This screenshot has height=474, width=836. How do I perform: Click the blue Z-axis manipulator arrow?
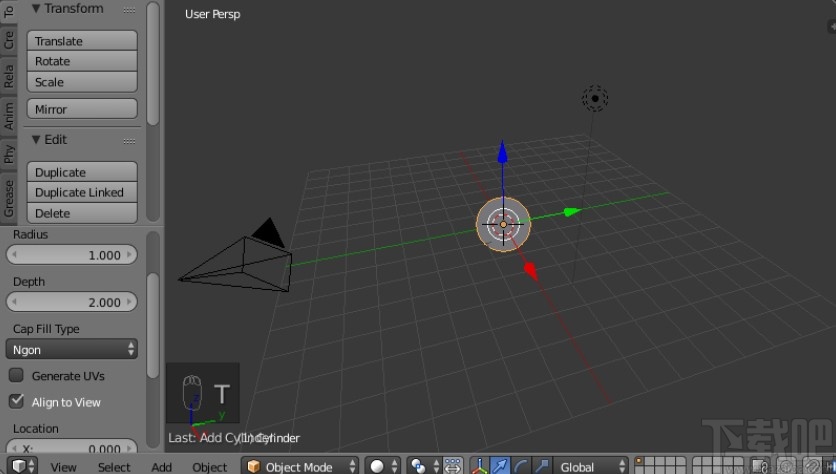[502, 152]
